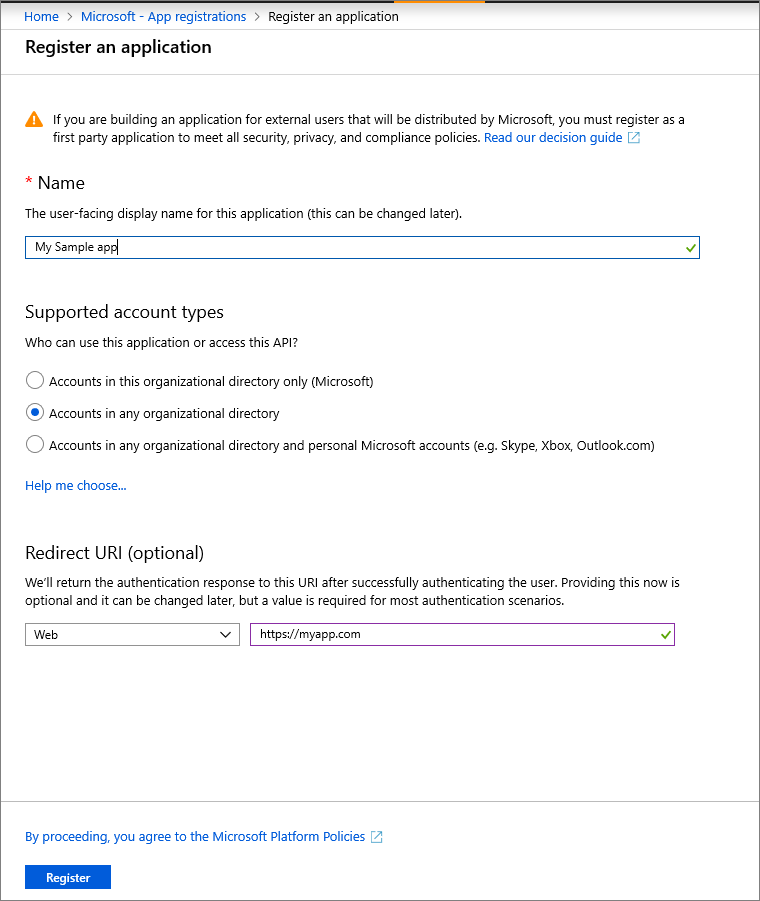Click green checkmark in Redirect URI field
The height and width of the screenshot is (901, 760).
click(x=666, y=634)
